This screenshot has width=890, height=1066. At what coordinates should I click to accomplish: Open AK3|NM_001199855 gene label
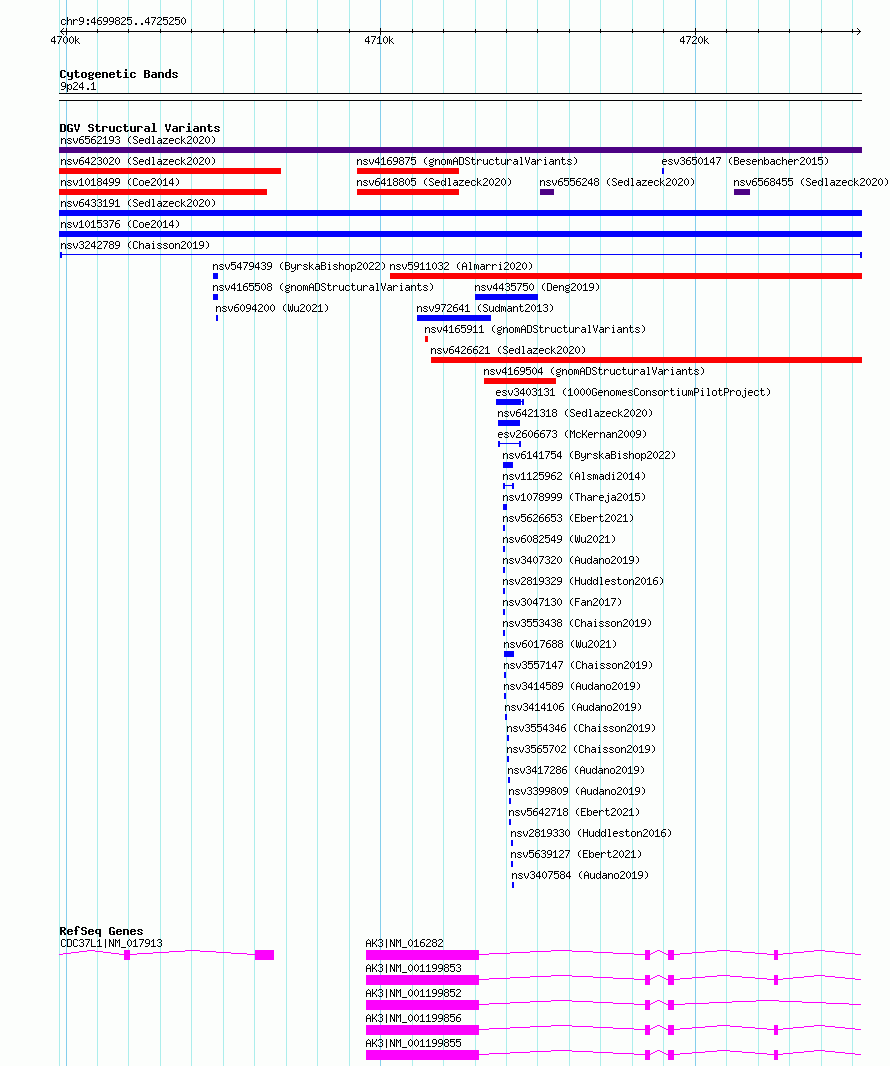pos(413,1044)
